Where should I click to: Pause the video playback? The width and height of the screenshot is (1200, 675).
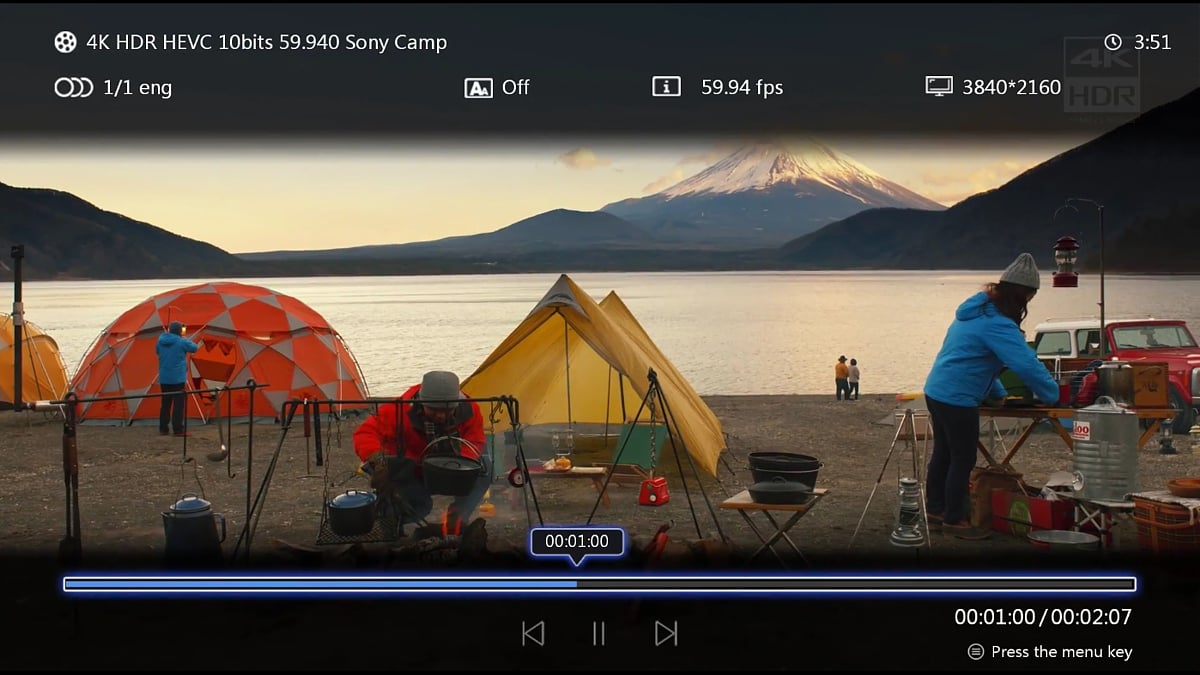point(598,633)
